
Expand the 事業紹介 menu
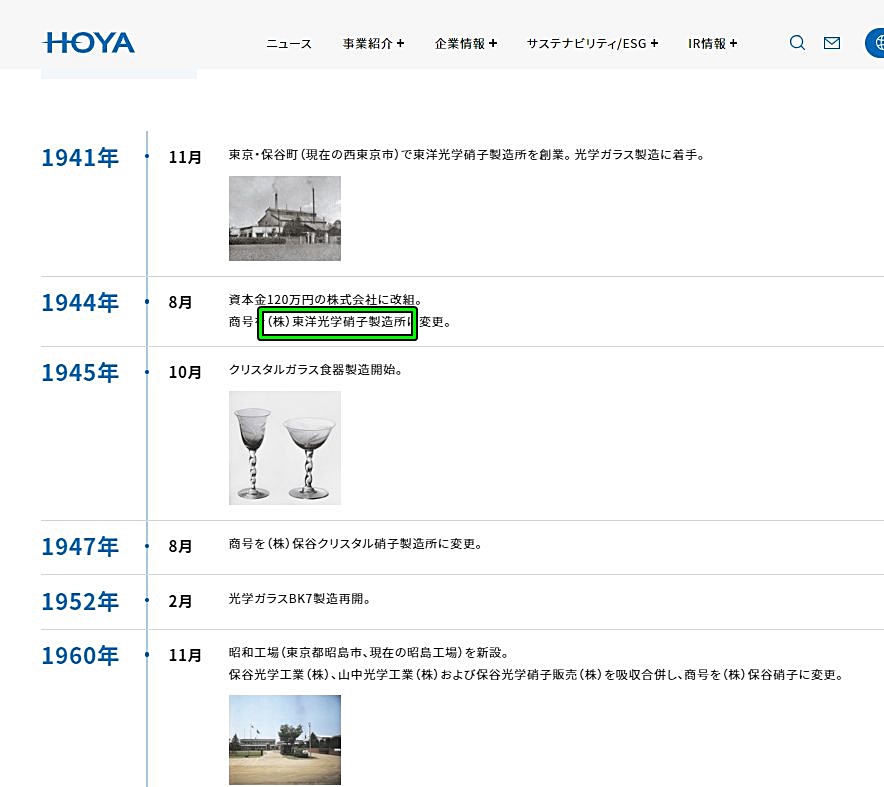(x=373, y=44)
